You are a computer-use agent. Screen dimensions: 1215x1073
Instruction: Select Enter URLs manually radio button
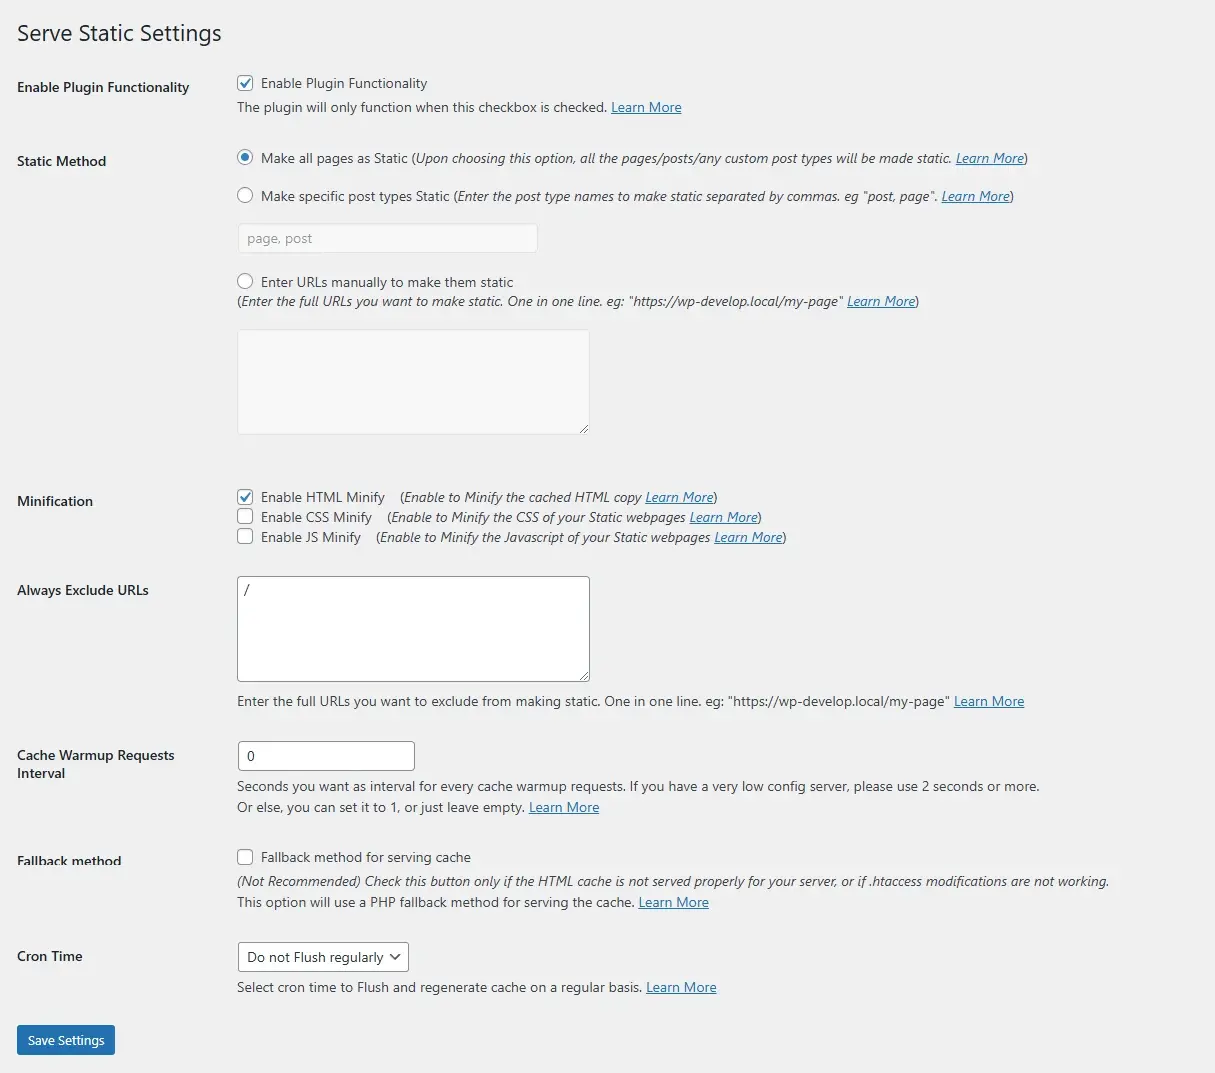pyautogui.click(x=245, y=282)
